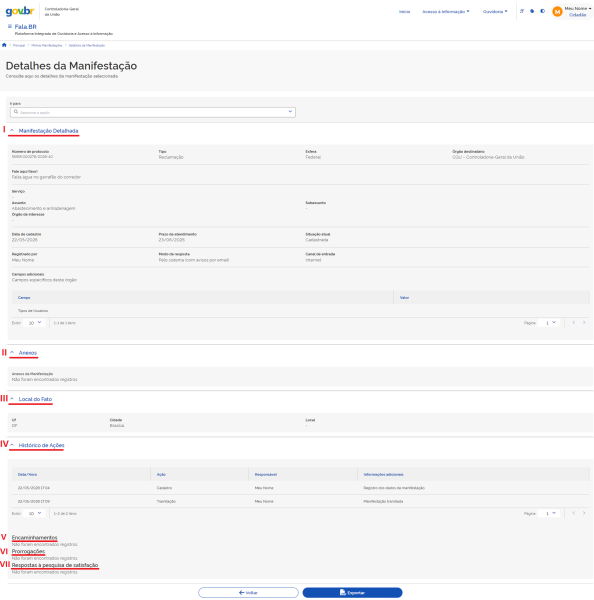Open the Ouvidoria menu
Screen dimensions: 594x600
click(x=495, y=11)
